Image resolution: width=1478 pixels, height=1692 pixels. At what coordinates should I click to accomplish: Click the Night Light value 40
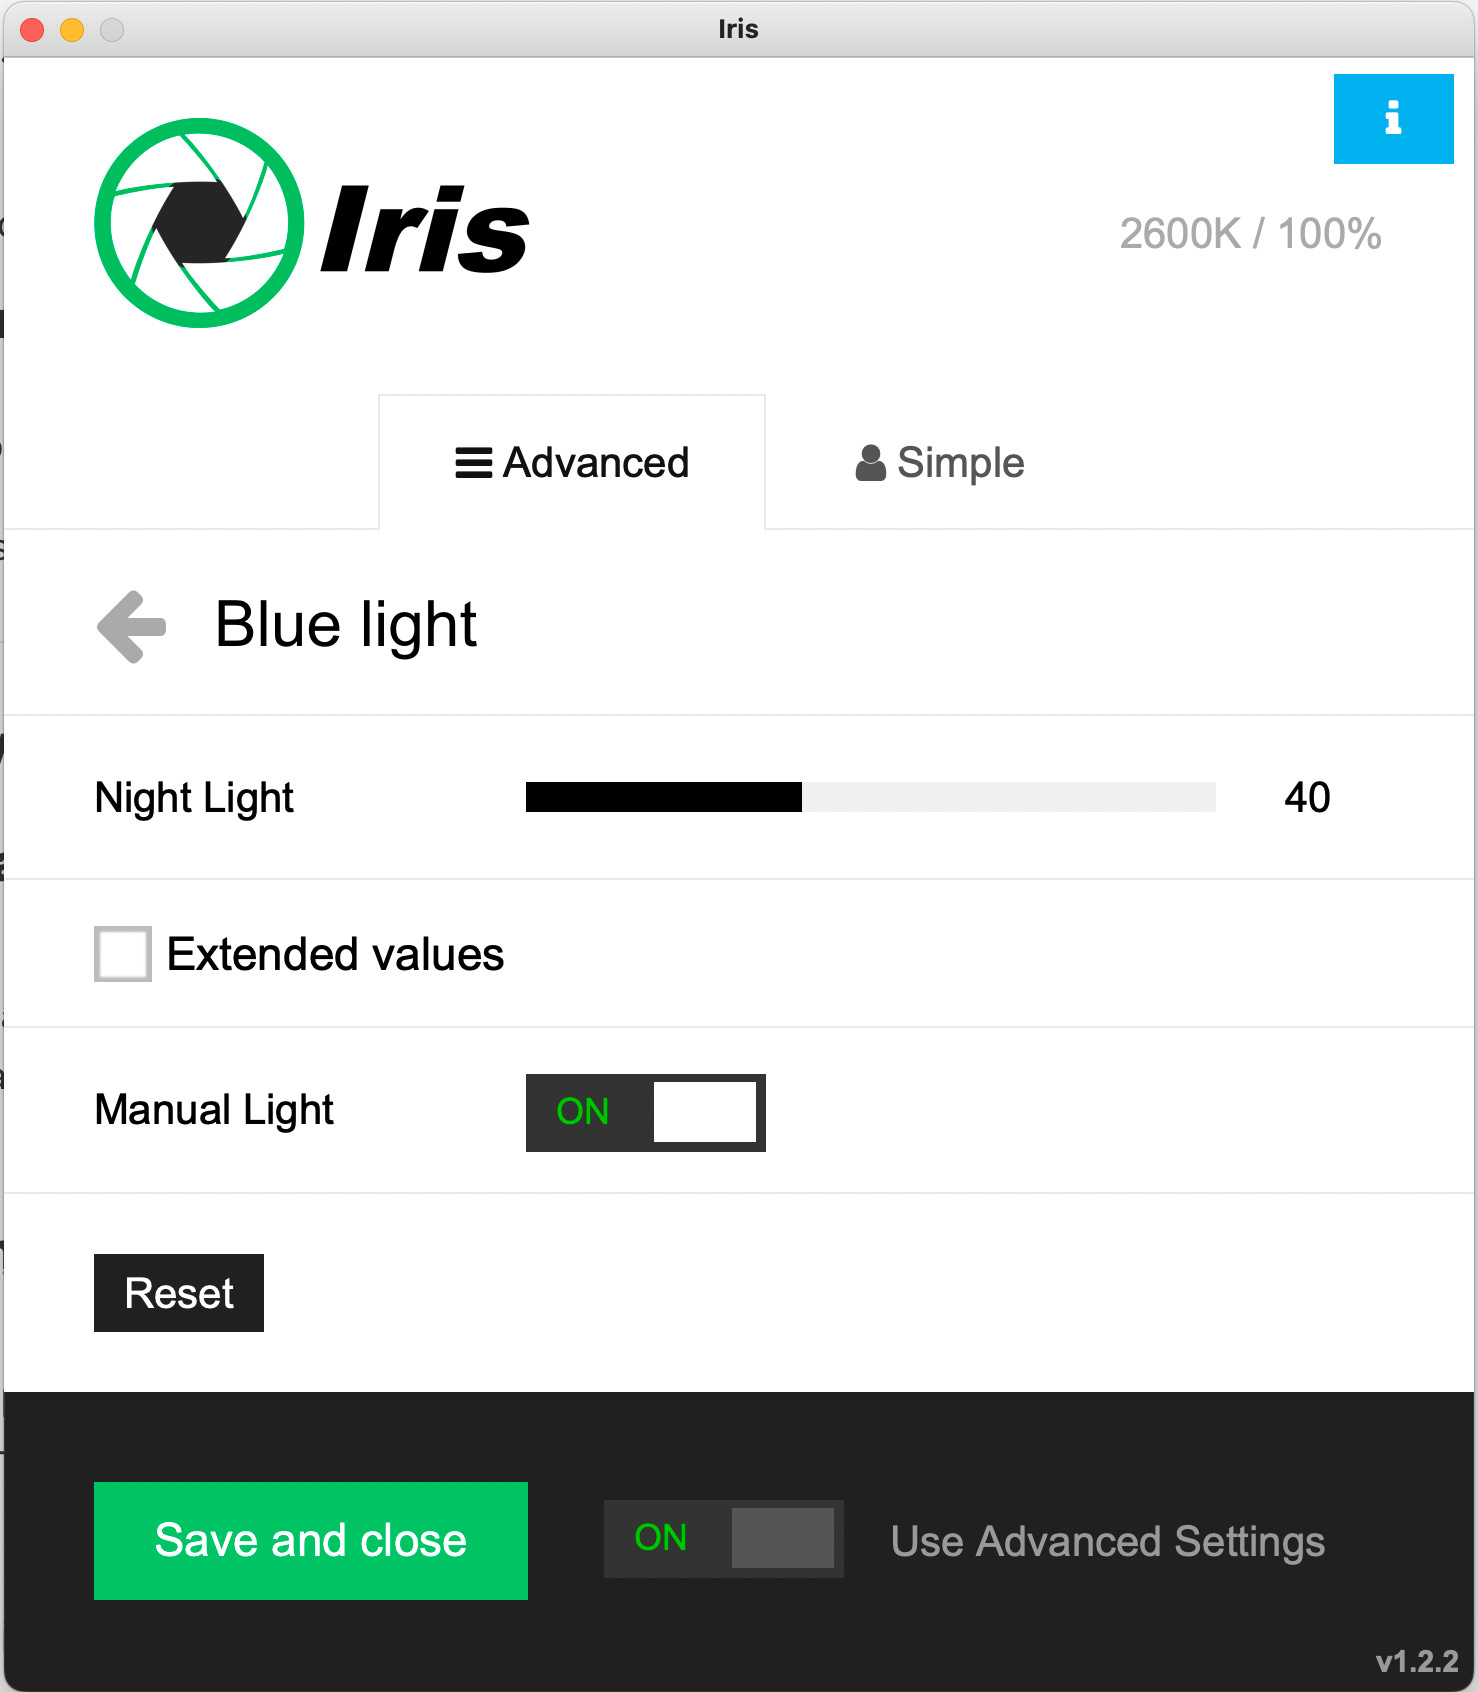coord(1307,798)
